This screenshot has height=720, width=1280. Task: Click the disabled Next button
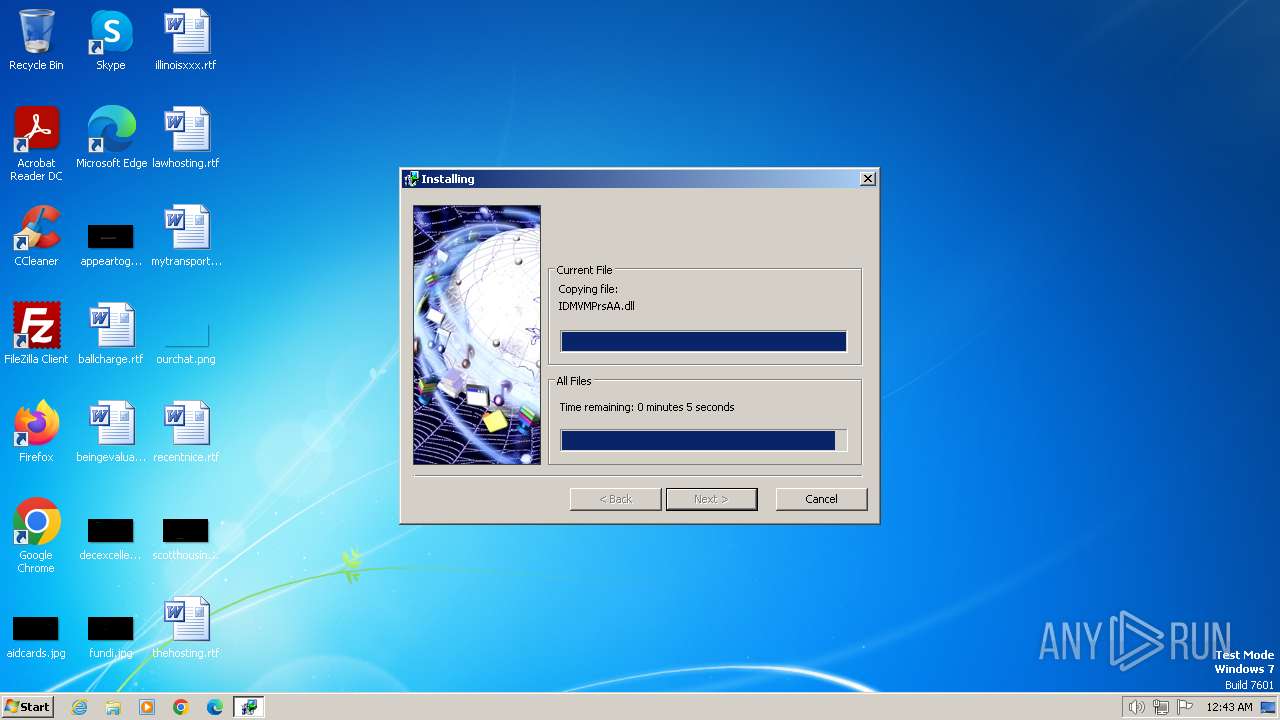click(x=711, y=499)
